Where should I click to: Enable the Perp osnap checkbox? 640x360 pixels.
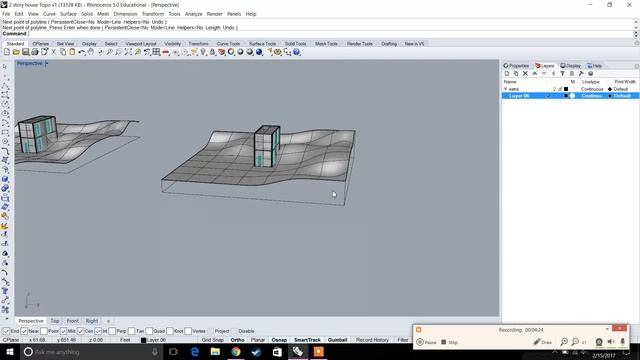click(112, 331)
